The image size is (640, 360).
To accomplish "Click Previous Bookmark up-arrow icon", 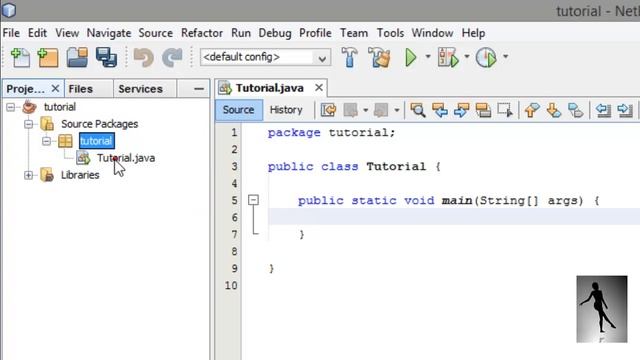I will click(x=531, y=110).
